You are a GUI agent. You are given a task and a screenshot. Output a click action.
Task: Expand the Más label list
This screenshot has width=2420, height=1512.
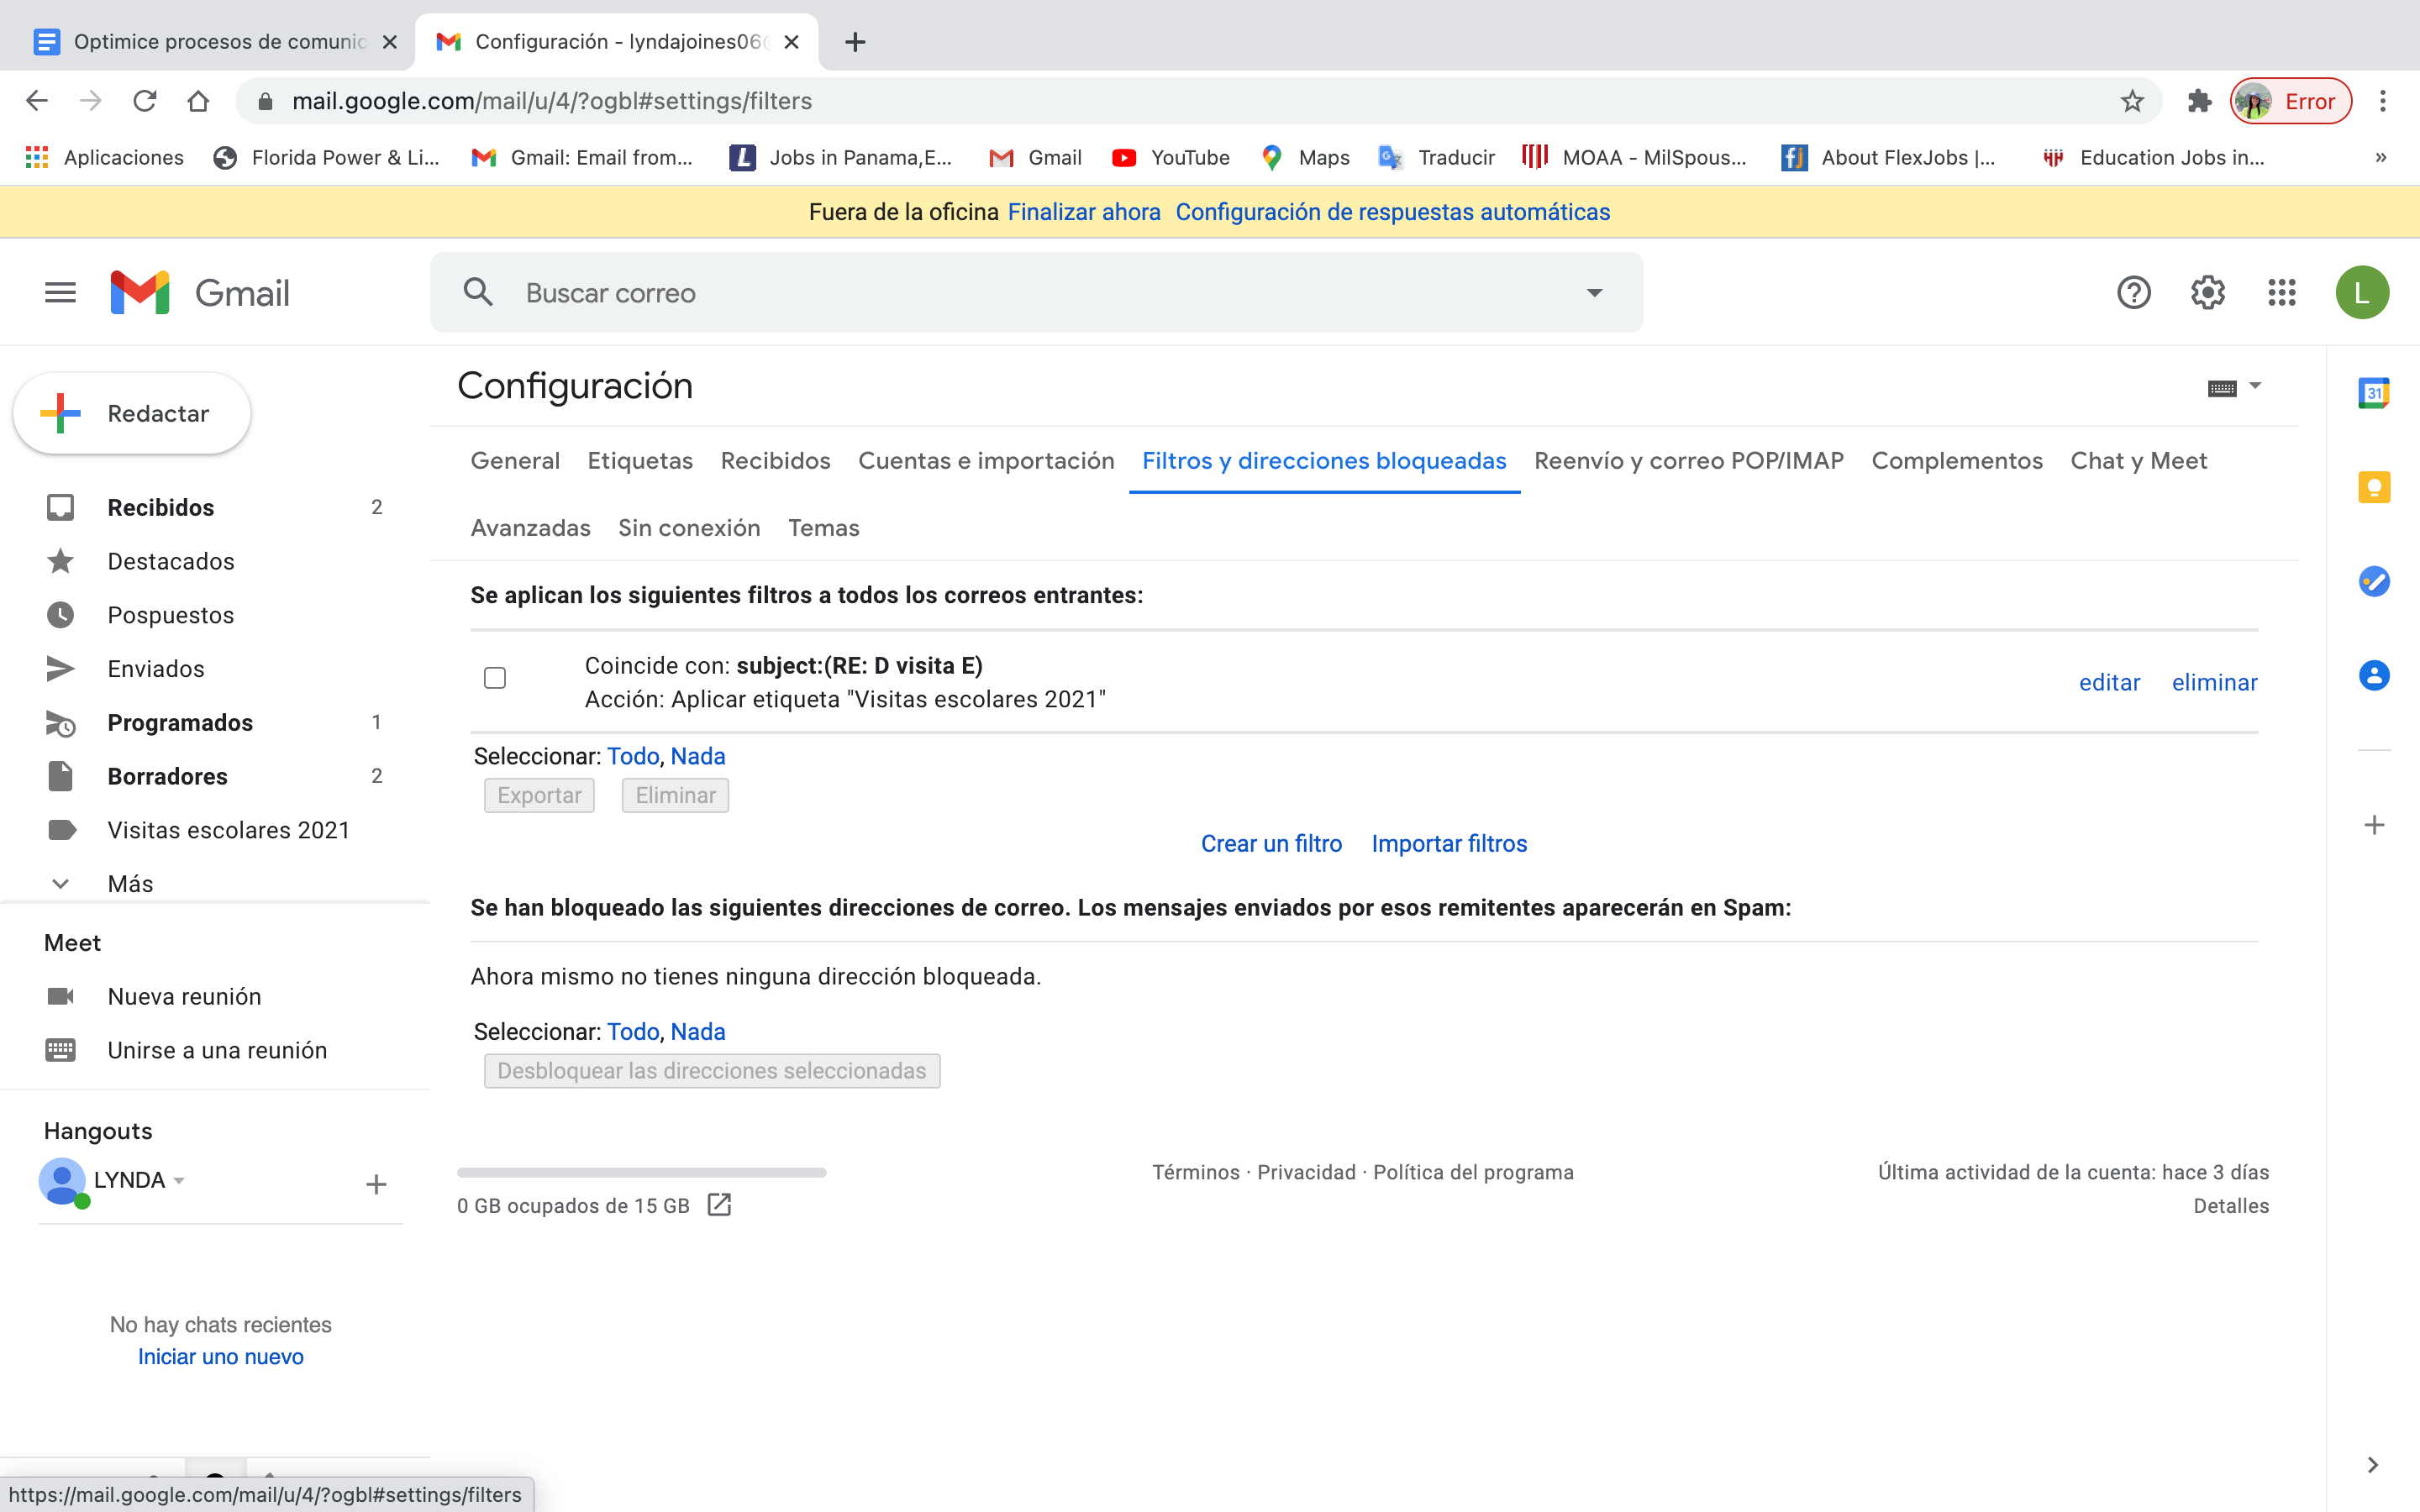point(130,884)
